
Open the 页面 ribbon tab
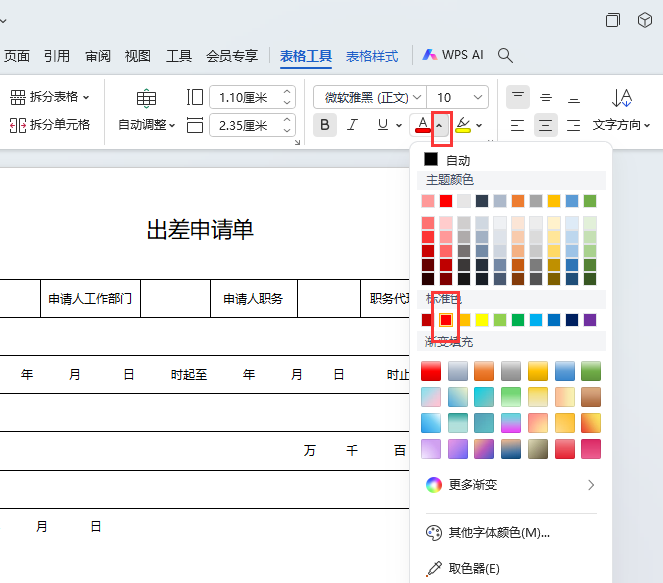pos(16,56)
